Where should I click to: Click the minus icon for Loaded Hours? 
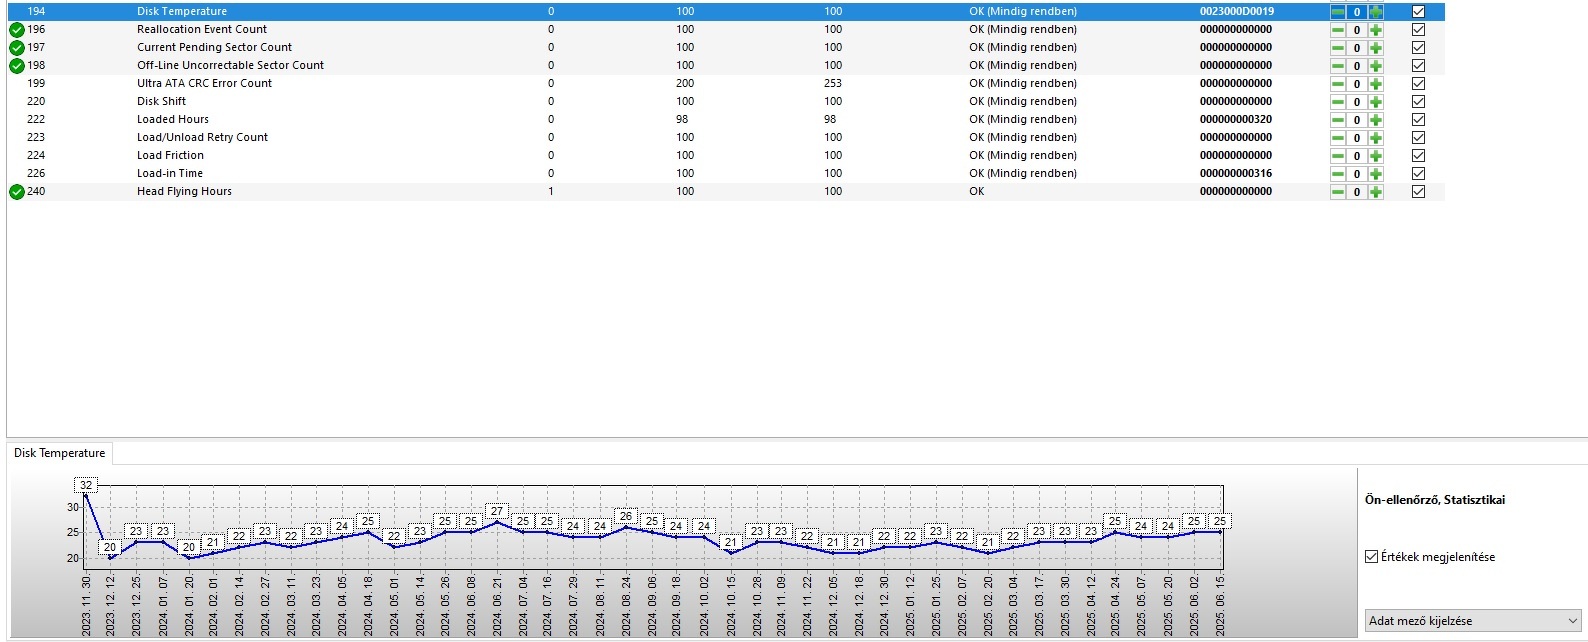1338,120
